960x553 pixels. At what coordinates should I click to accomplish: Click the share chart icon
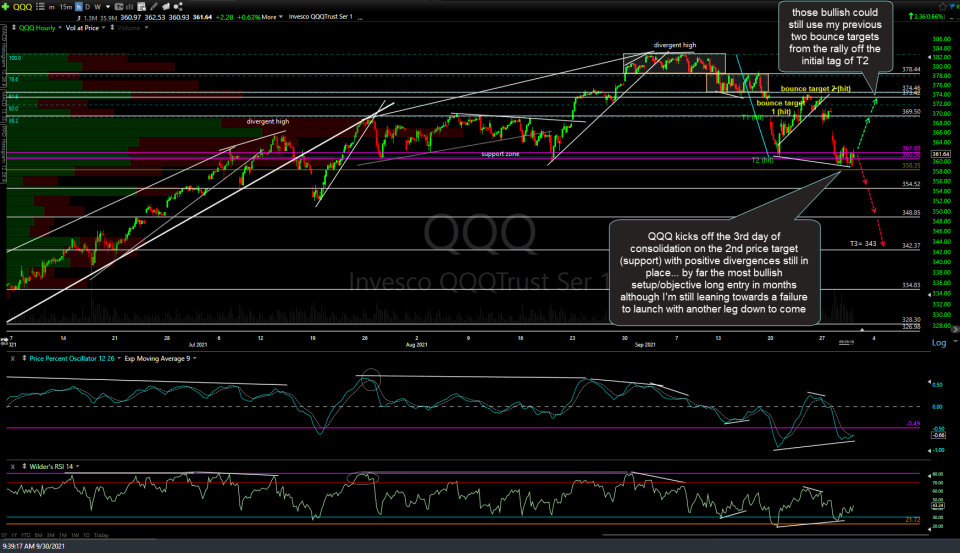178,7
